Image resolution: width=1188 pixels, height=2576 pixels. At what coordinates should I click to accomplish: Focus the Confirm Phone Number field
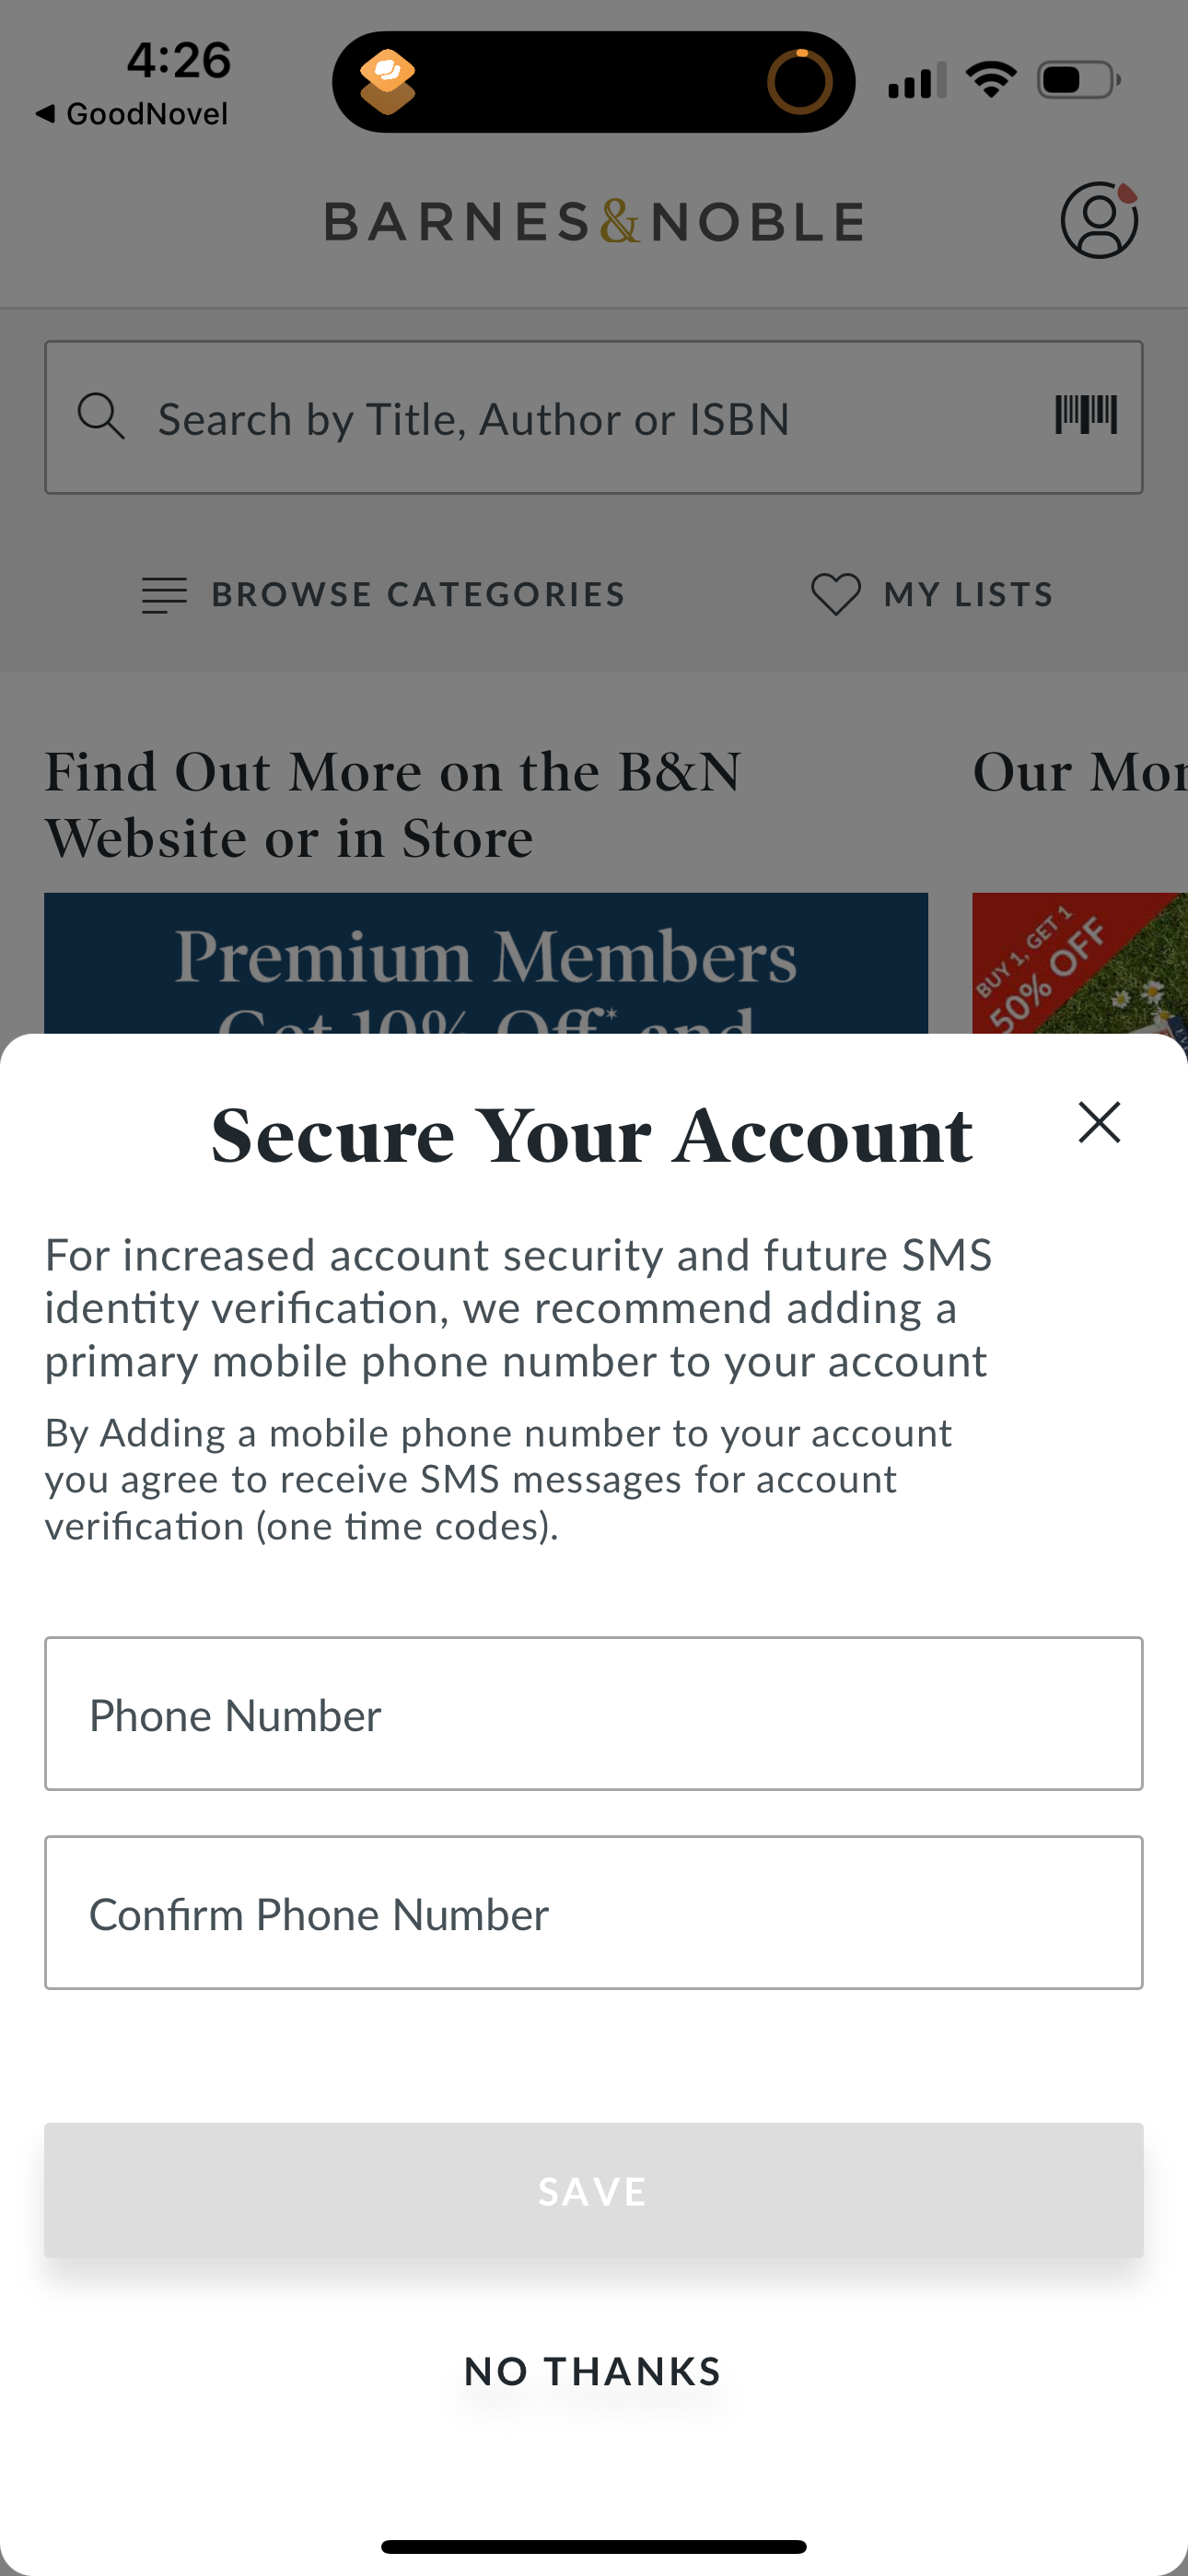593,1913
